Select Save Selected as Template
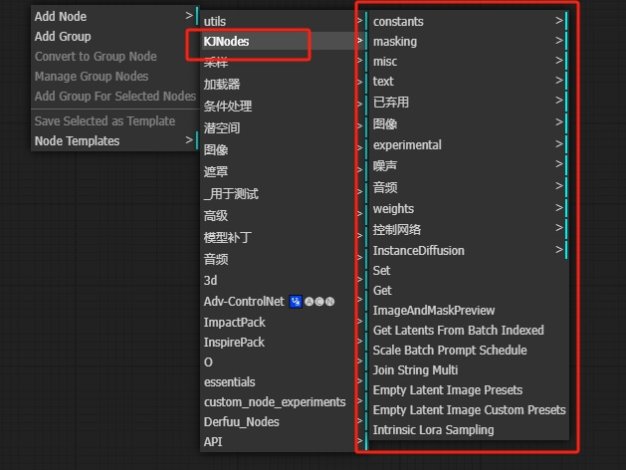 point(115,121)
